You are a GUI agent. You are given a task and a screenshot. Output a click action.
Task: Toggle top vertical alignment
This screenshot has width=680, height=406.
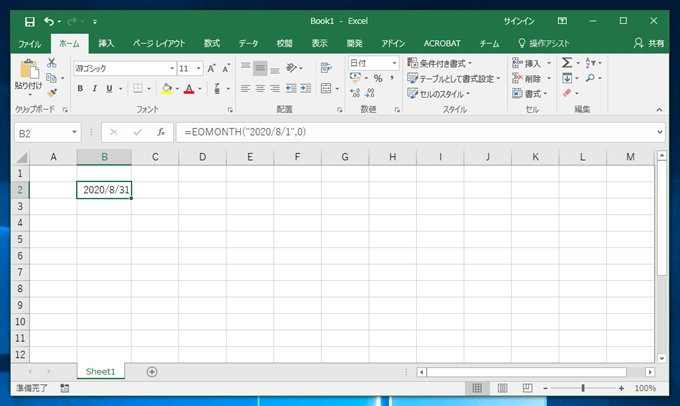click(245, 68)
